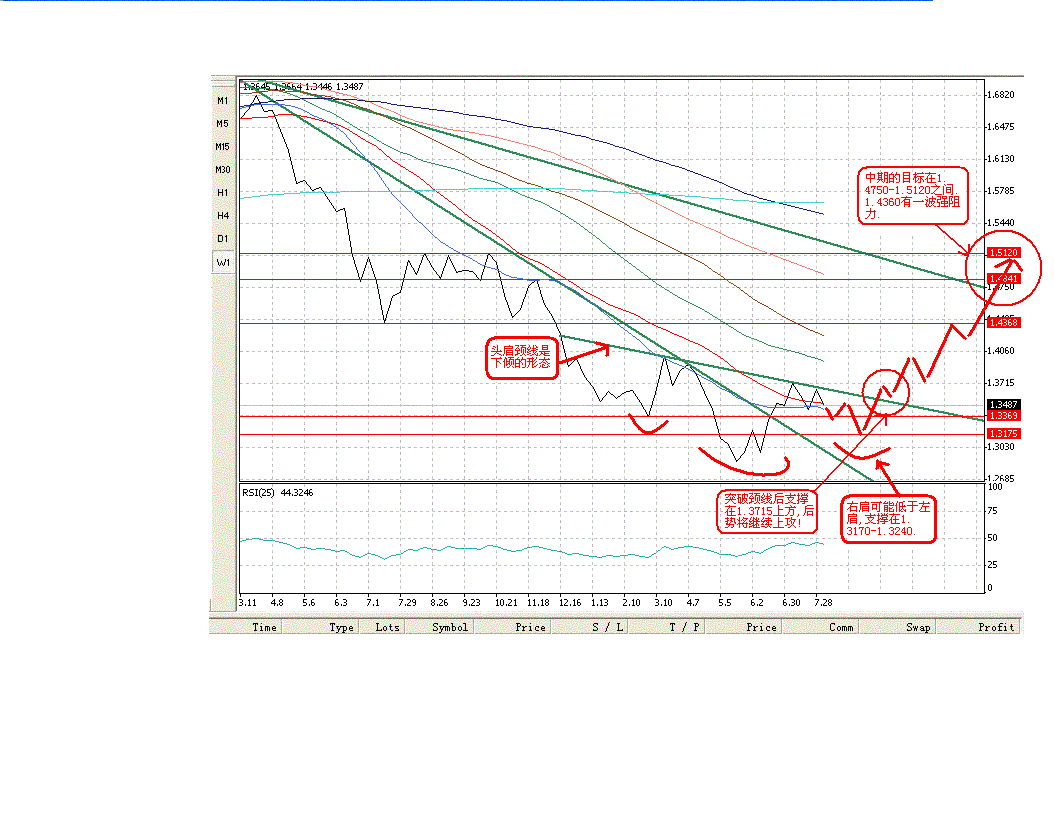Click the 10.21 date axis label
The height and width of the screenshot is (832, 1054).
coord(506,603)
